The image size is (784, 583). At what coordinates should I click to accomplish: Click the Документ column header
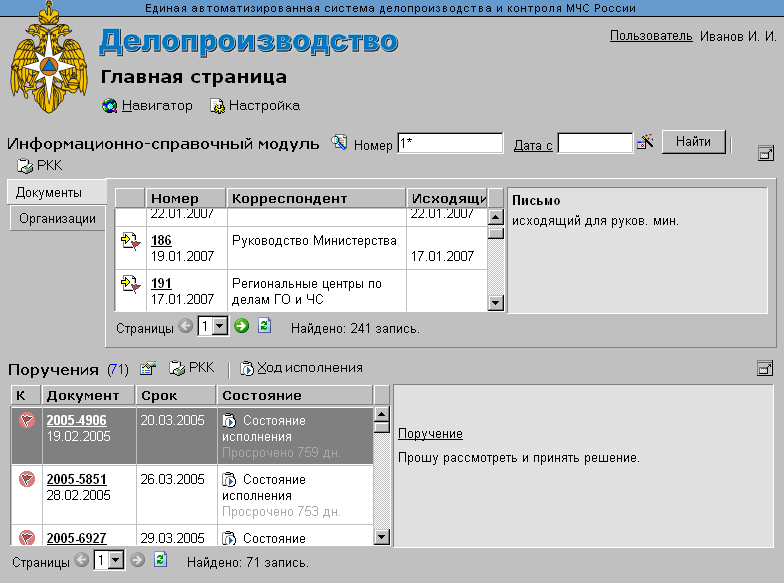pyautogui.click(x=88, y=395)
